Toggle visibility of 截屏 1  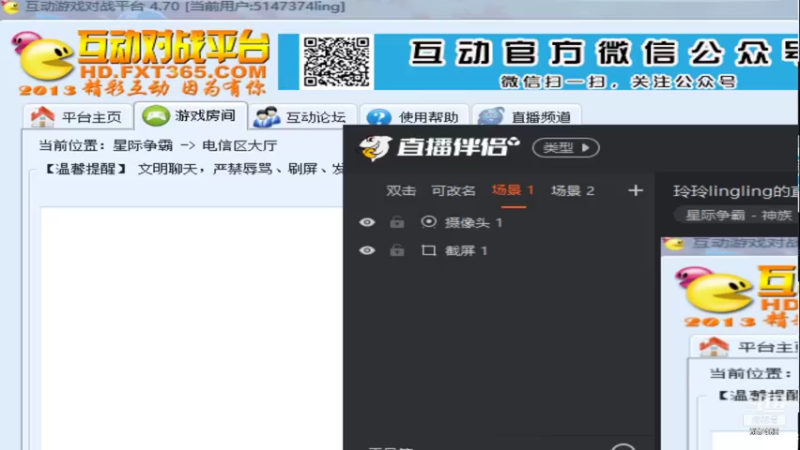367,251
